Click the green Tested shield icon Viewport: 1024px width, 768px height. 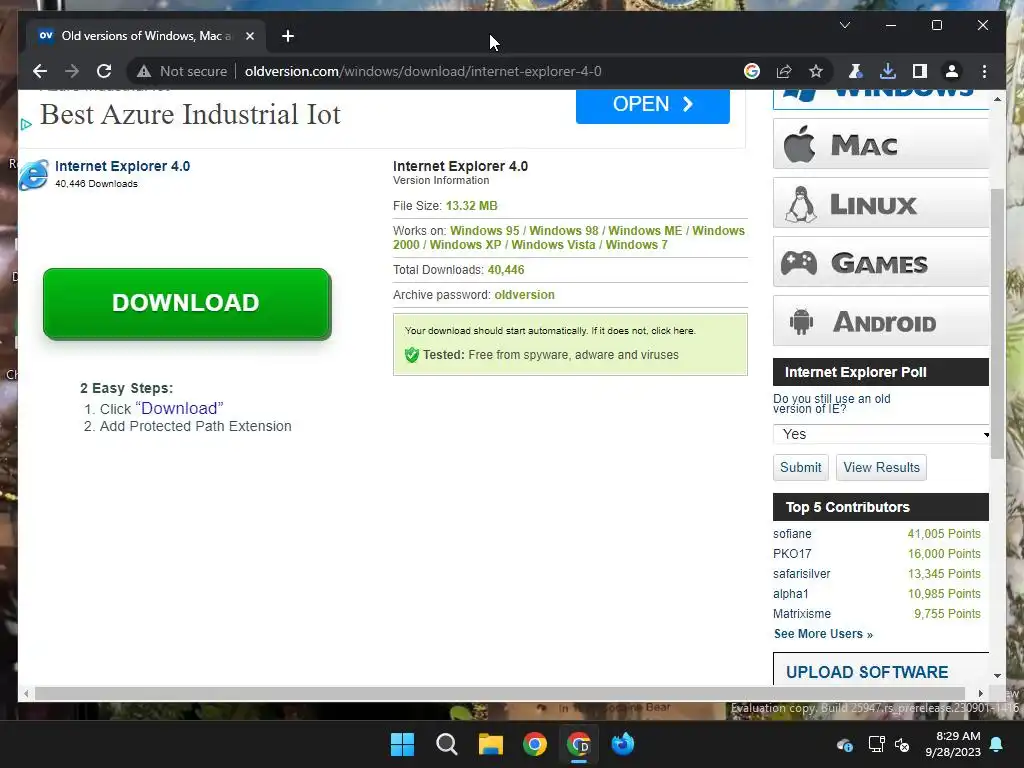tap(411, 355)
